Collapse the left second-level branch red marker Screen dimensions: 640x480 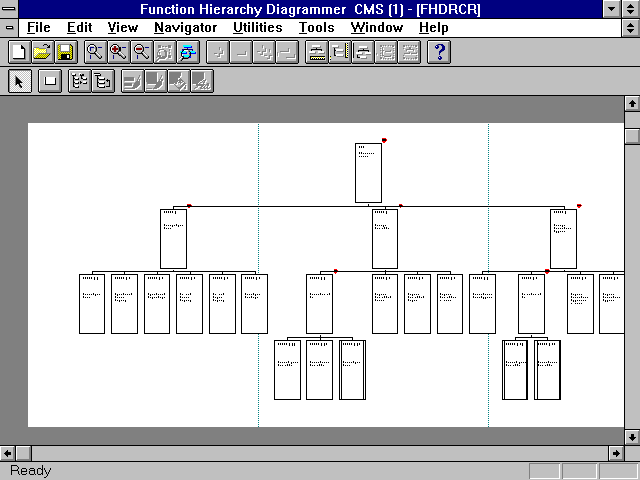point(189,206)
